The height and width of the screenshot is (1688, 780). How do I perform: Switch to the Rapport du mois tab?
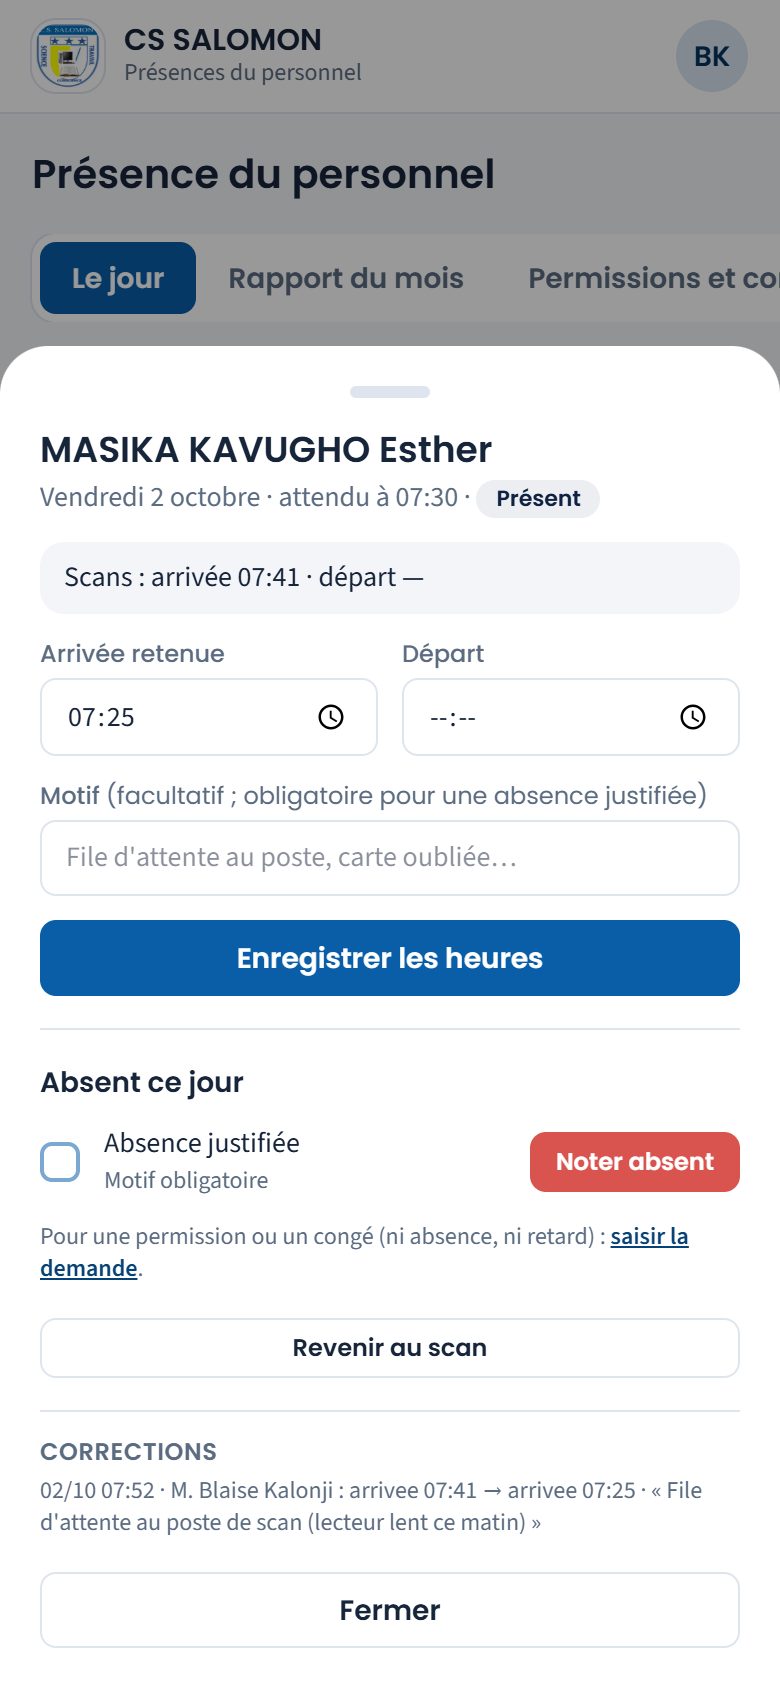[x=346, y=278]
